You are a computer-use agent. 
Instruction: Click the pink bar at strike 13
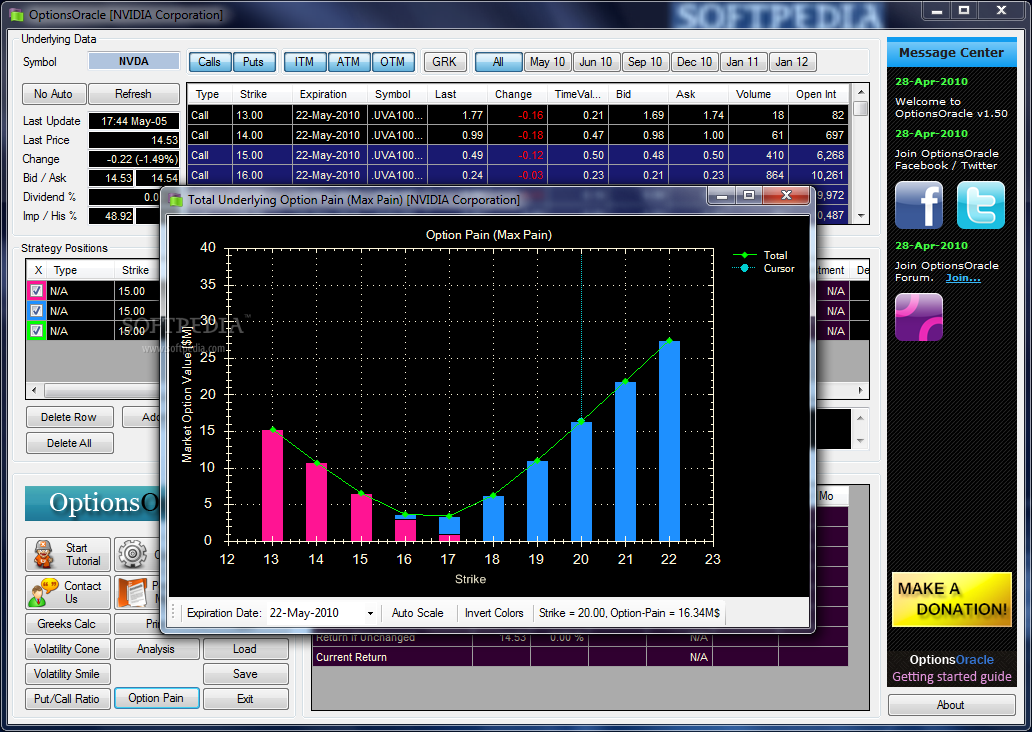[x=272, y=485]
